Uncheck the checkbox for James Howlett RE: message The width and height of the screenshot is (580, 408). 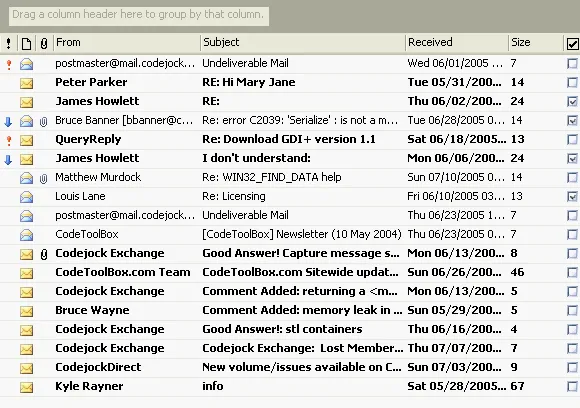(572, 101)
